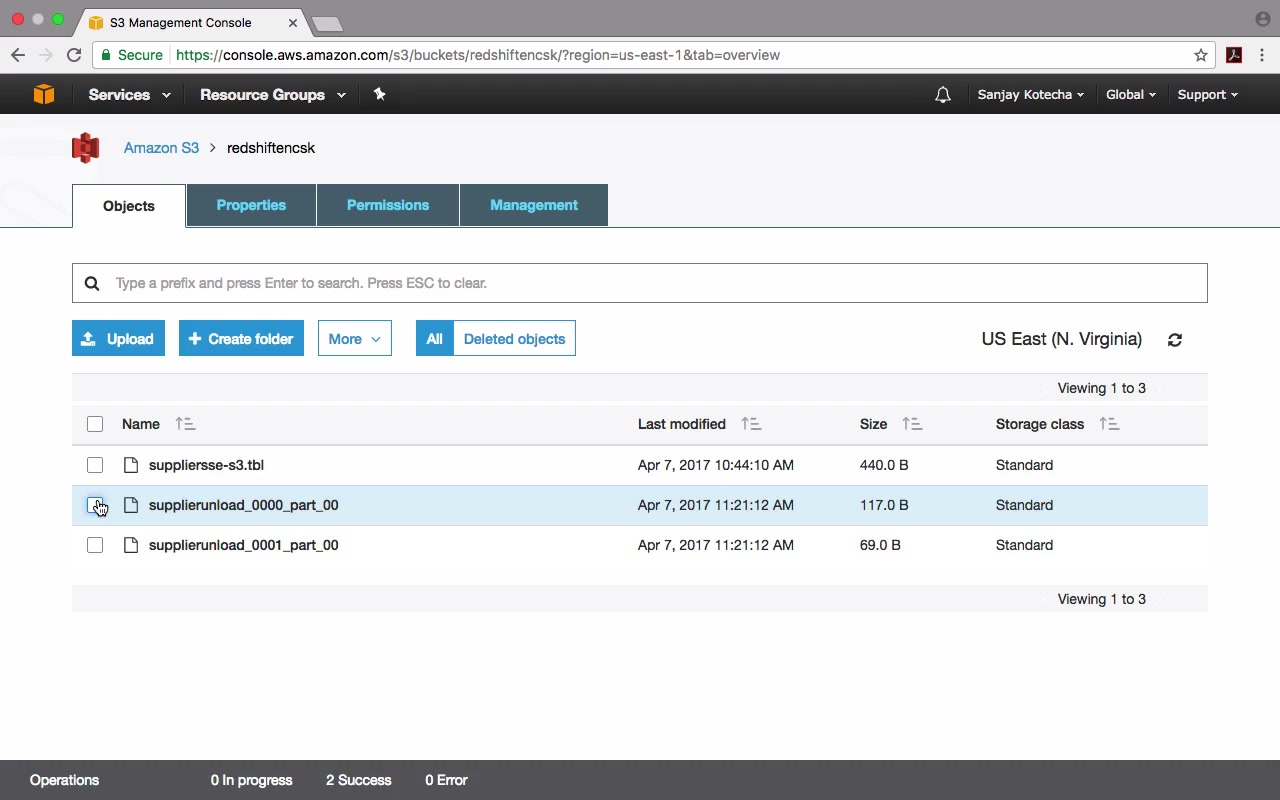This screenshot has width=1280, height=800.
Task: Toggle the select-all checkbox in table header
Action: pos(95,424)
